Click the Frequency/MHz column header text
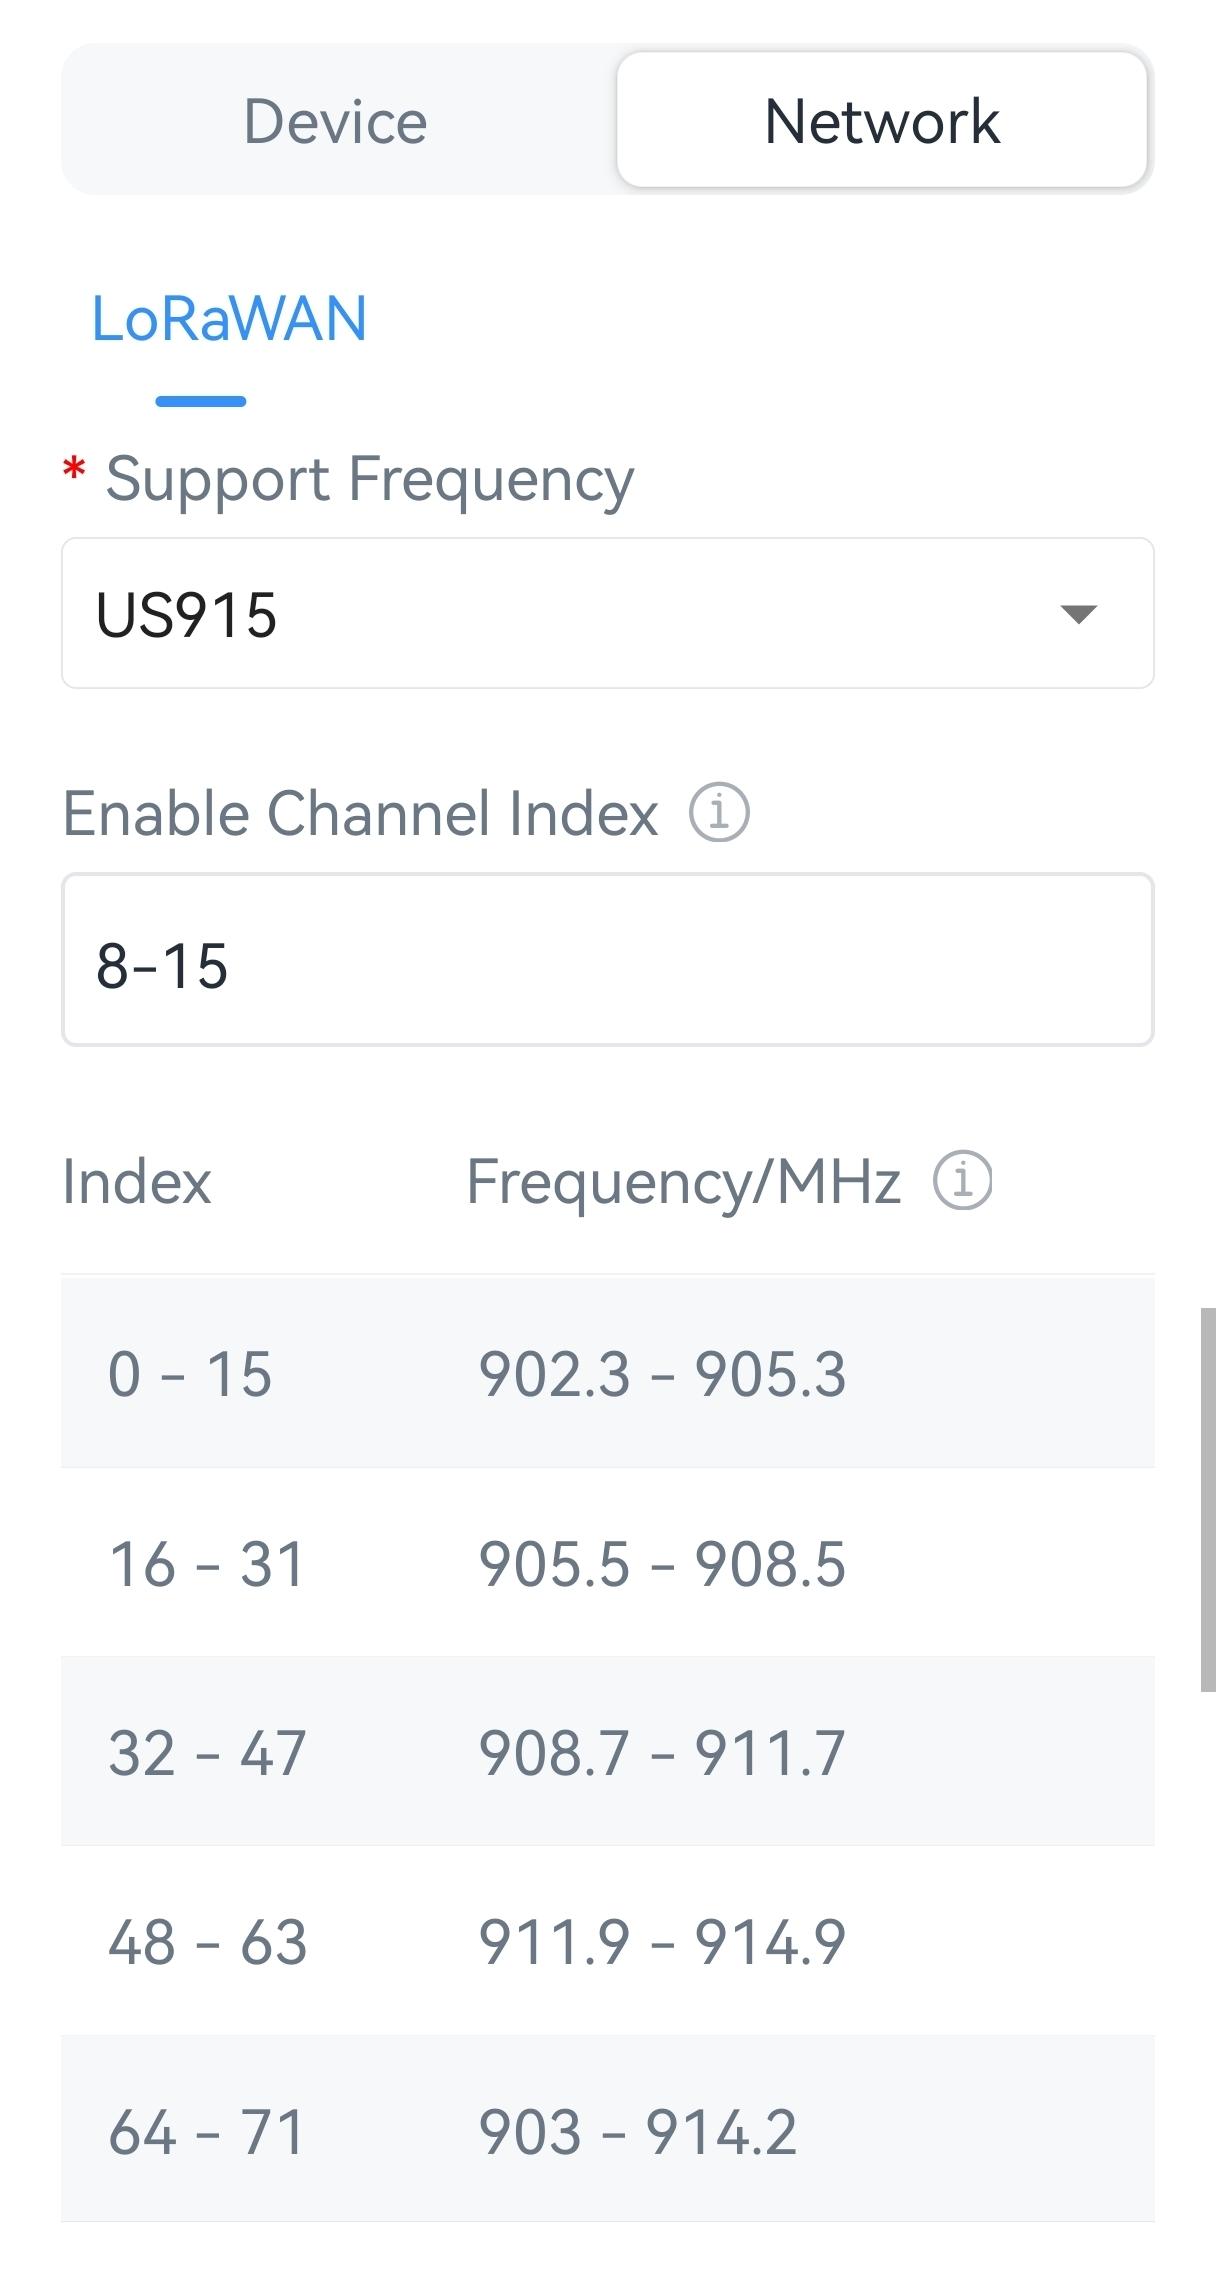The width and height of the screenshot is (1216, 2282). pyautogui.click(x=684, y=1181)
